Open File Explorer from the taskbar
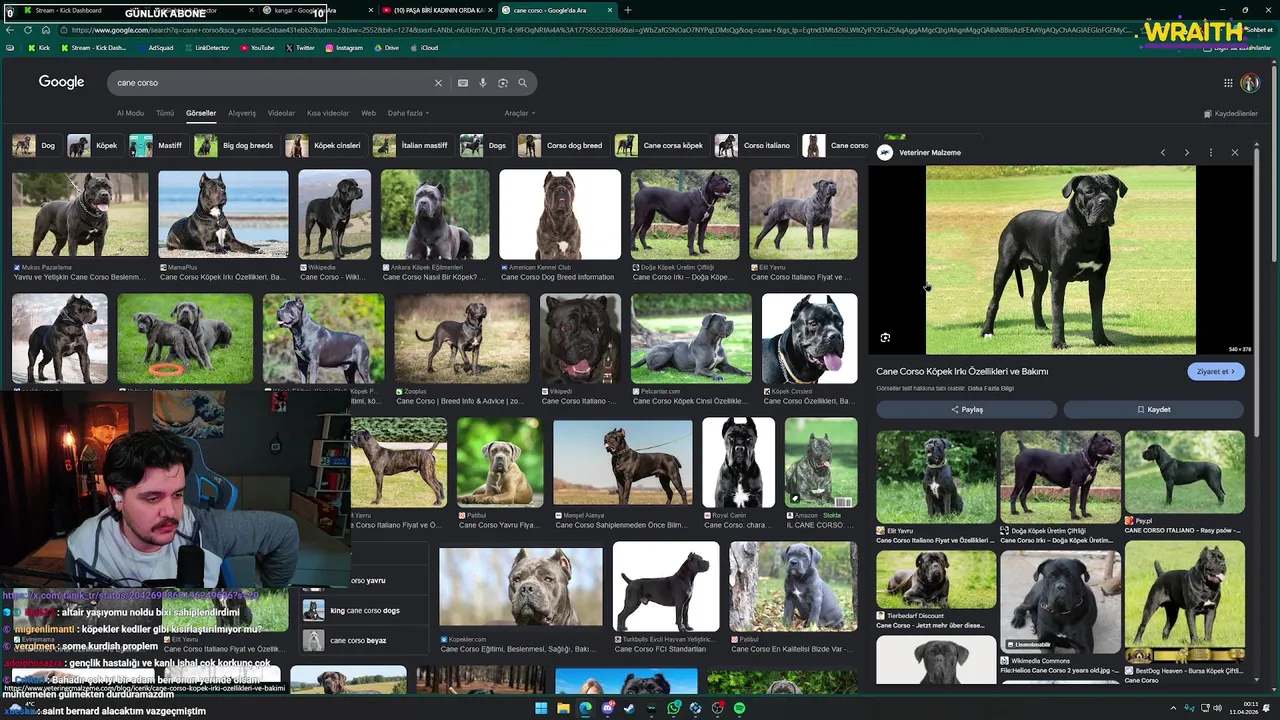This screenshot has width=1280, height=720. click(x=563, y=708)
